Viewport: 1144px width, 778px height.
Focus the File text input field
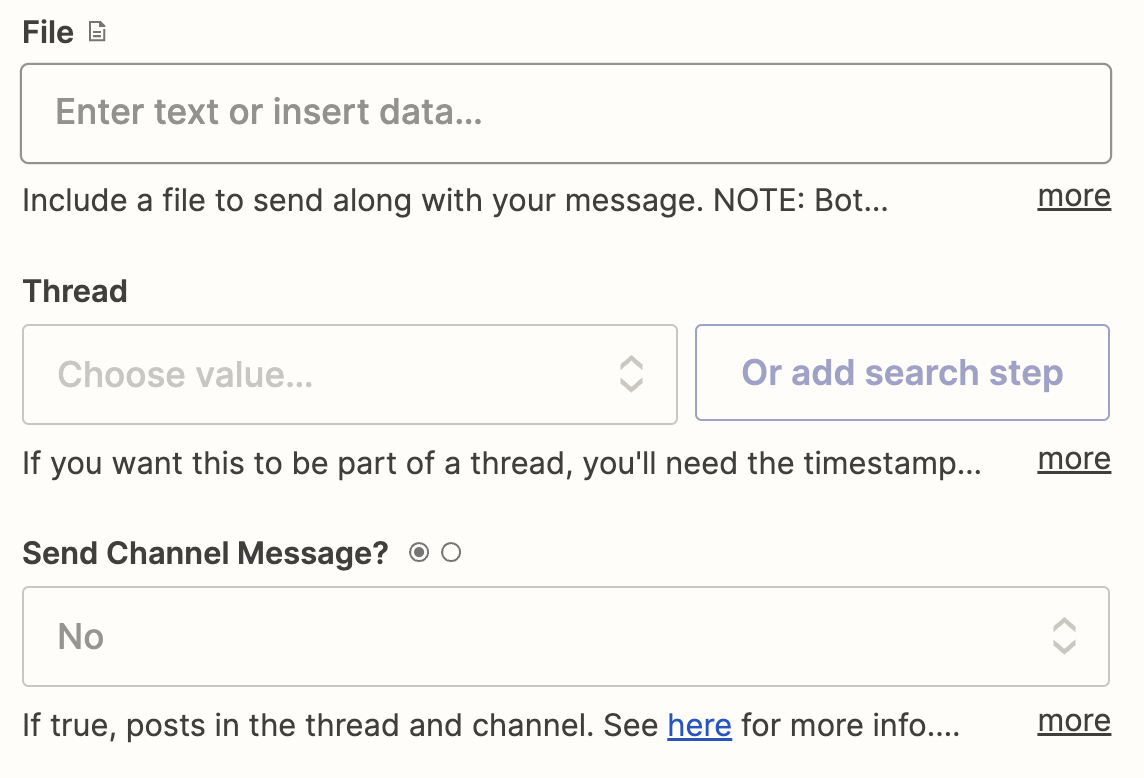click(x=566, y=113)
